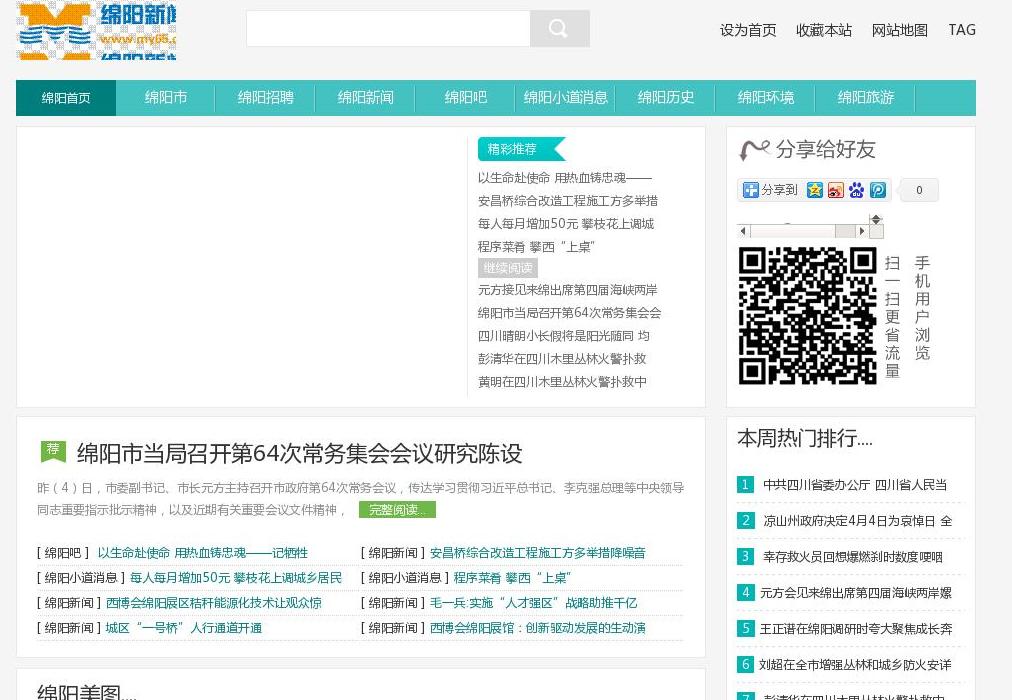Open hot rank 3 幸存救火员回想爆燃刹时数度哽咽
The image size is (1012, 700).
pos(853,557)
